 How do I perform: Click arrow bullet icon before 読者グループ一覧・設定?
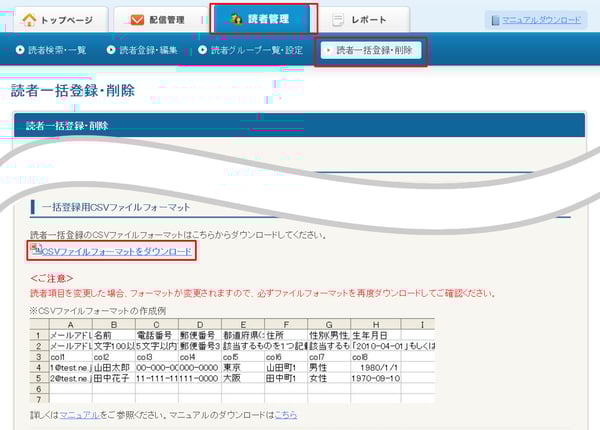[x=202, y=50]
